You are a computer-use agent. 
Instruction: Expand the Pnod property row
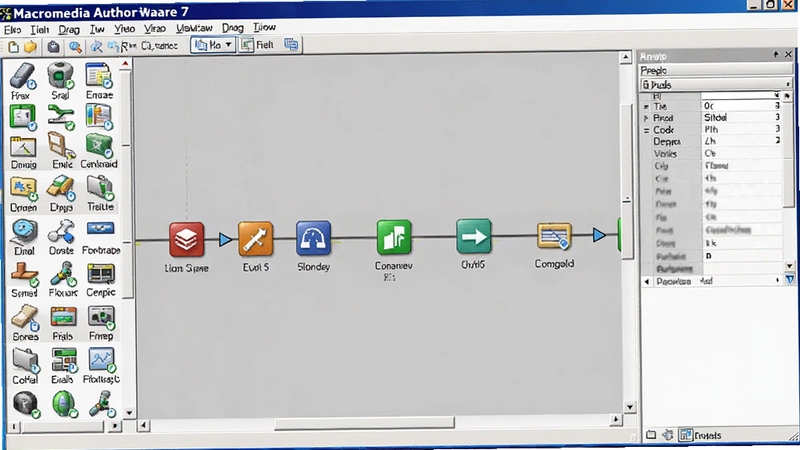point(646,118)
